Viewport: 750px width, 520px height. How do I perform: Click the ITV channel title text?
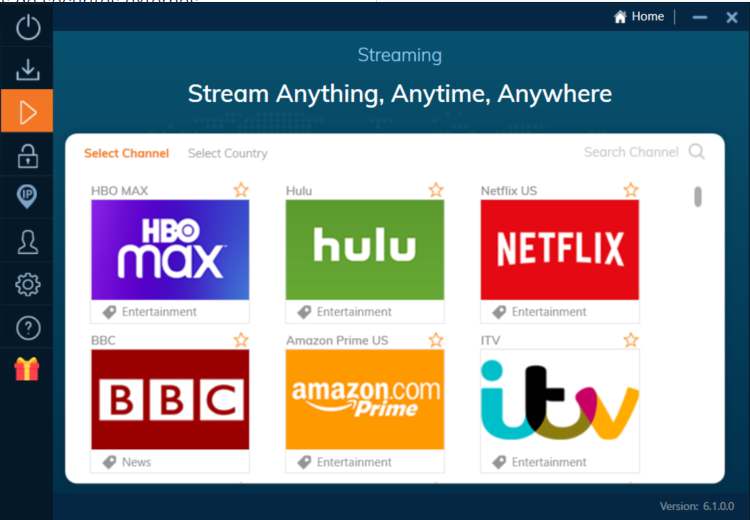490,341
